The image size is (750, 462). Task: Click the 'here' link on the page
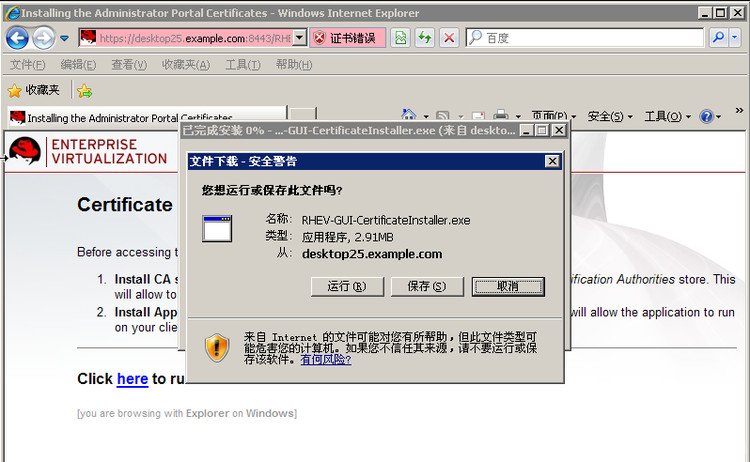[x=132, y=379]
